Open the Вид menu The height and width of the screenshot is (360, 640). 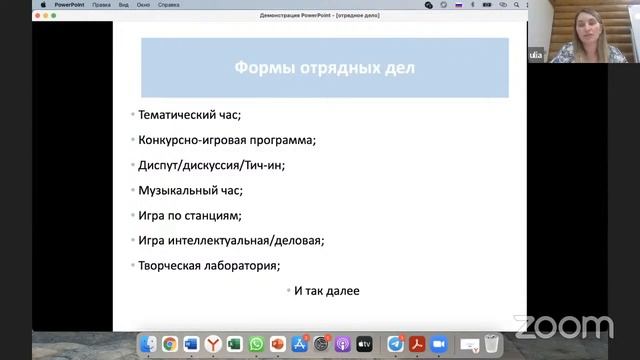pos(124,5)
